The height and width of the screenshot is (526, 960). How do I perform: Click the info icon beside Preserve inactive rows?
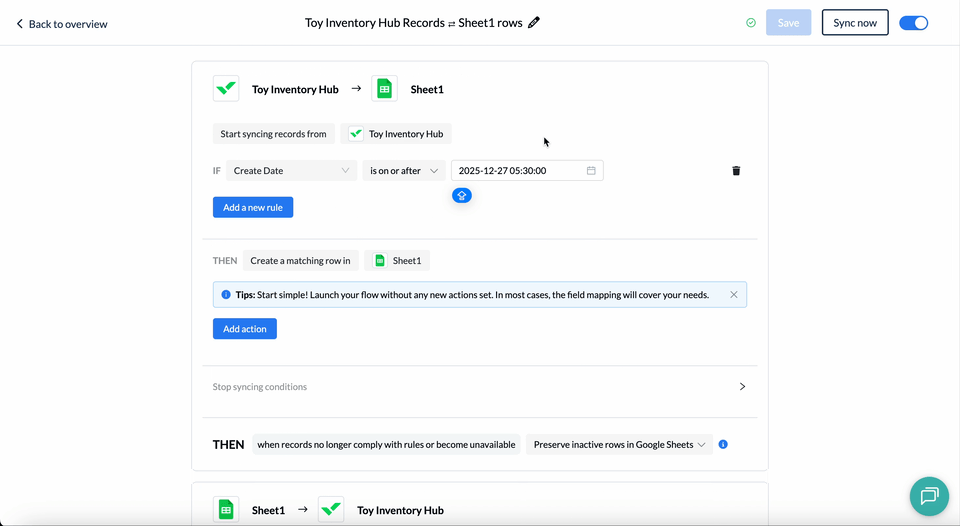pos(723,444)
